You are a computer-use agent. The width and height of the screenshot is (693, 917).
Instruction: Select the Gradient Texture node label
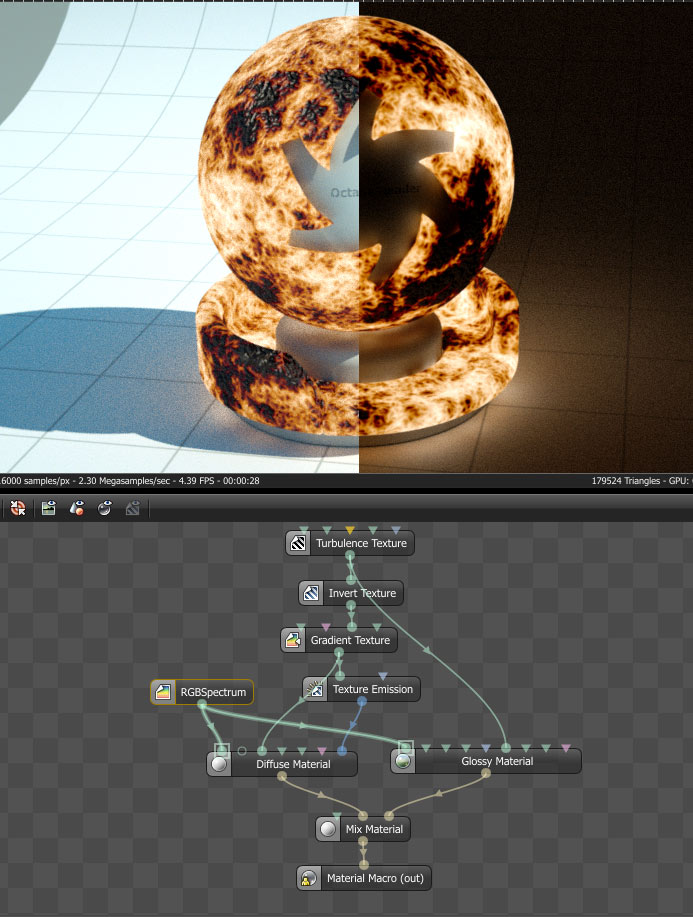click(350, 640)
